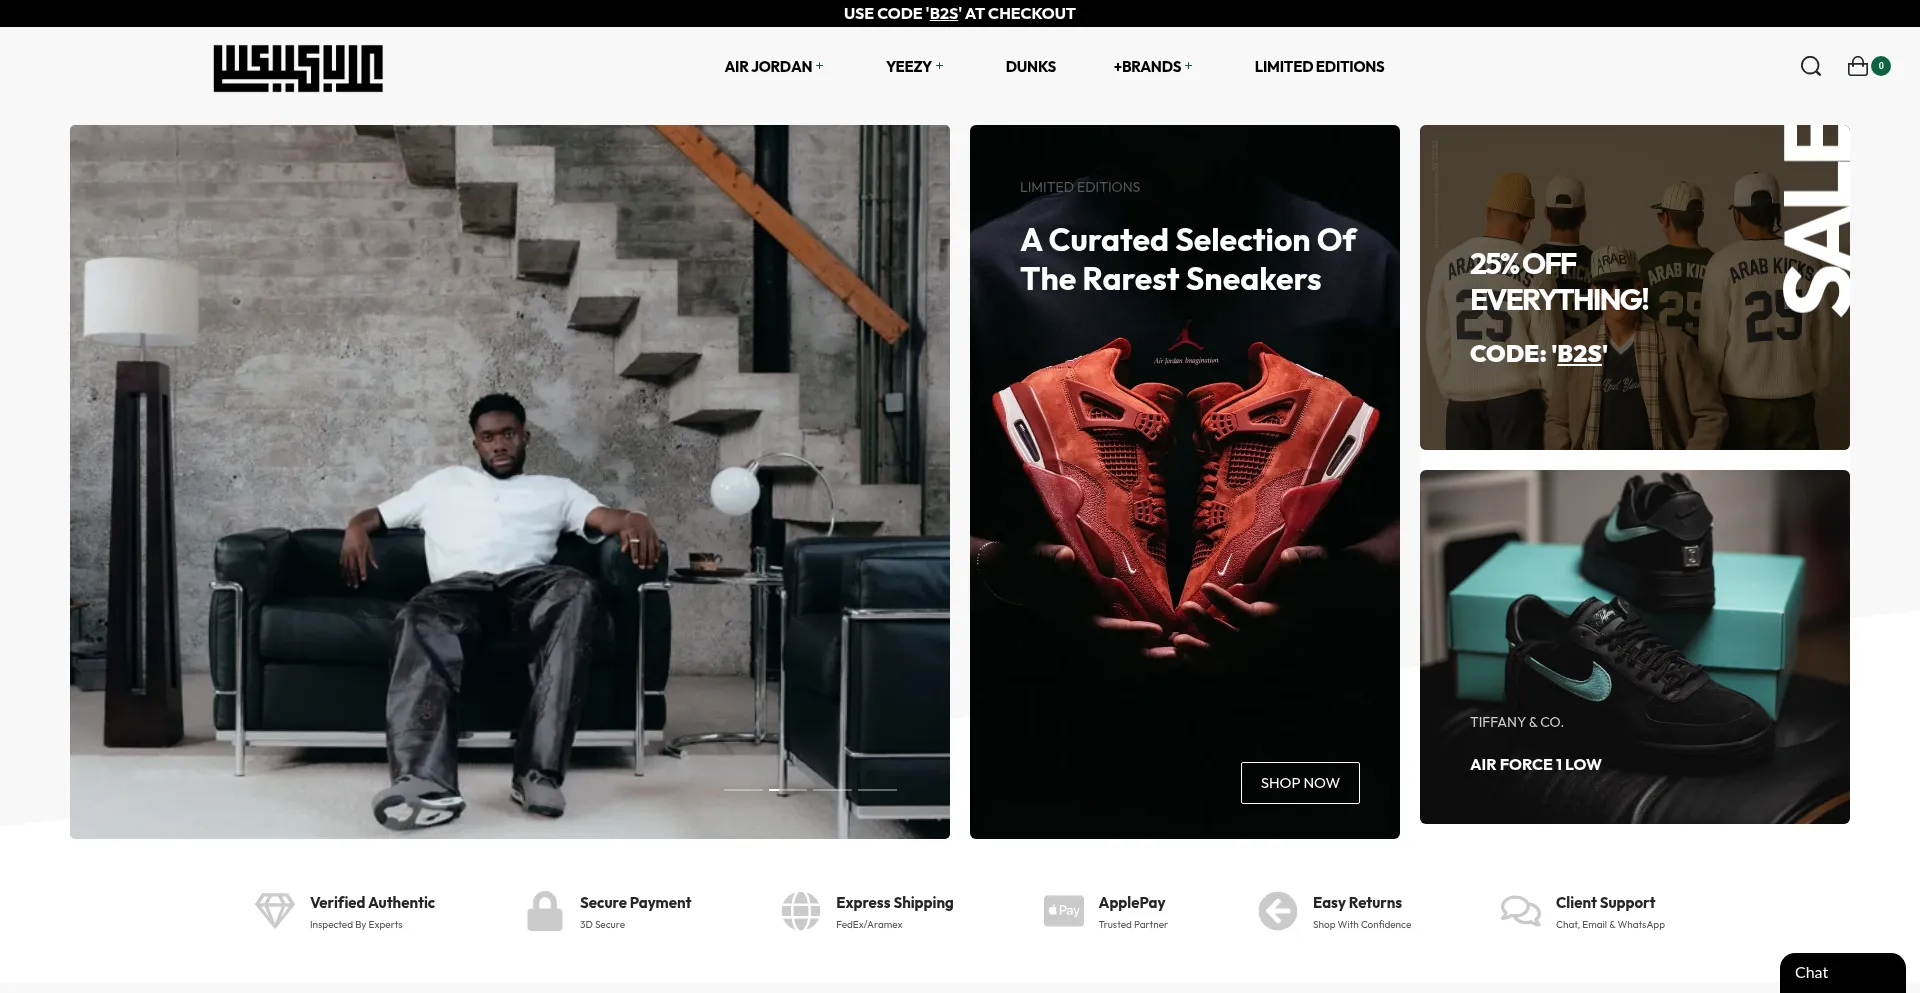This screenshot has width=1920, height=993.
Task: Open the Tiffany & Co. Air Force 1 Low banner
Action: (1634, 647)
